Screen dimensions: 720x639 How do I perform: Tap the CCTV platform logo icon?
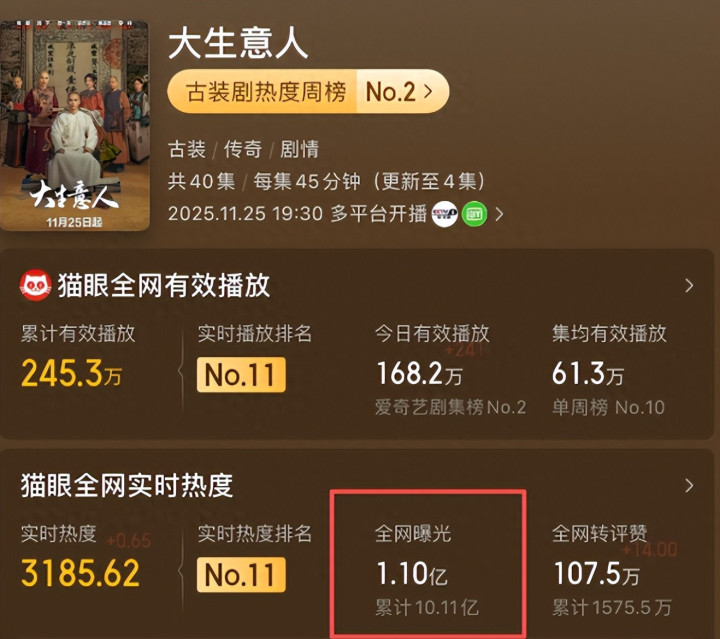444,214
